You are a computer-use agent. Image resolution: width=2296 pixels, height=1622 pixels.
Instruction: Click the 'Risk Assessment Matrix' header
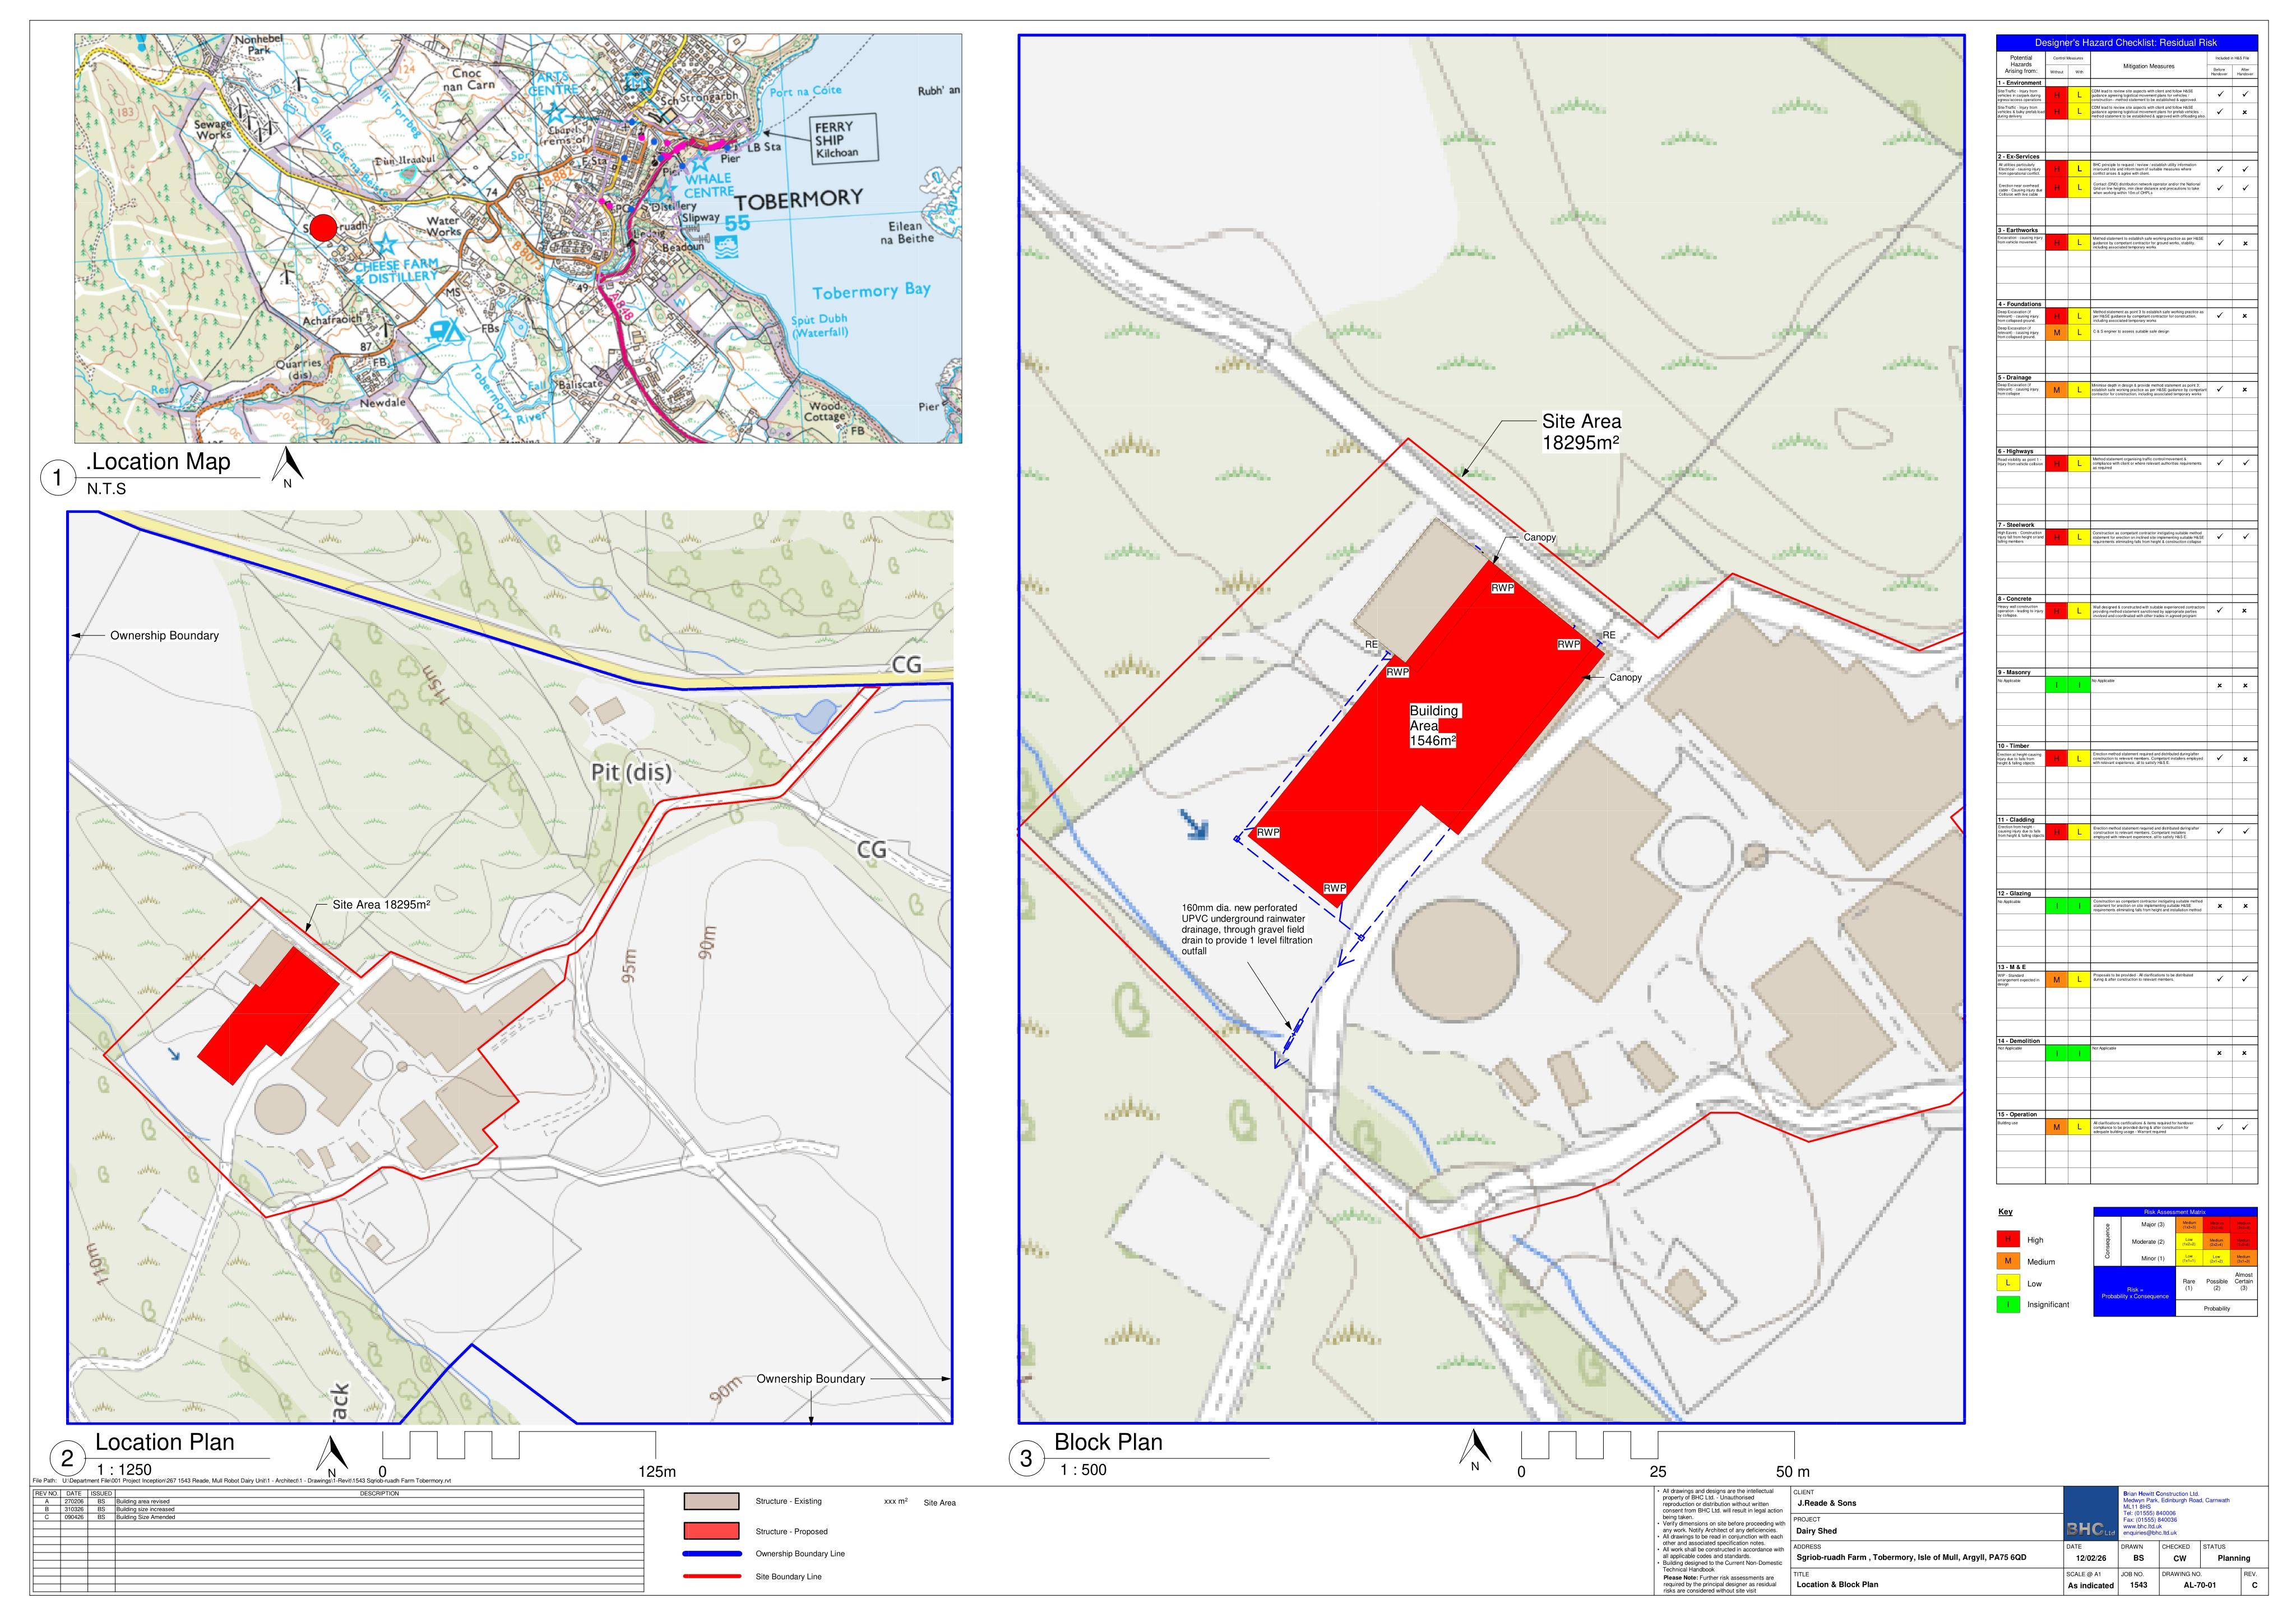[2175, 1212]
